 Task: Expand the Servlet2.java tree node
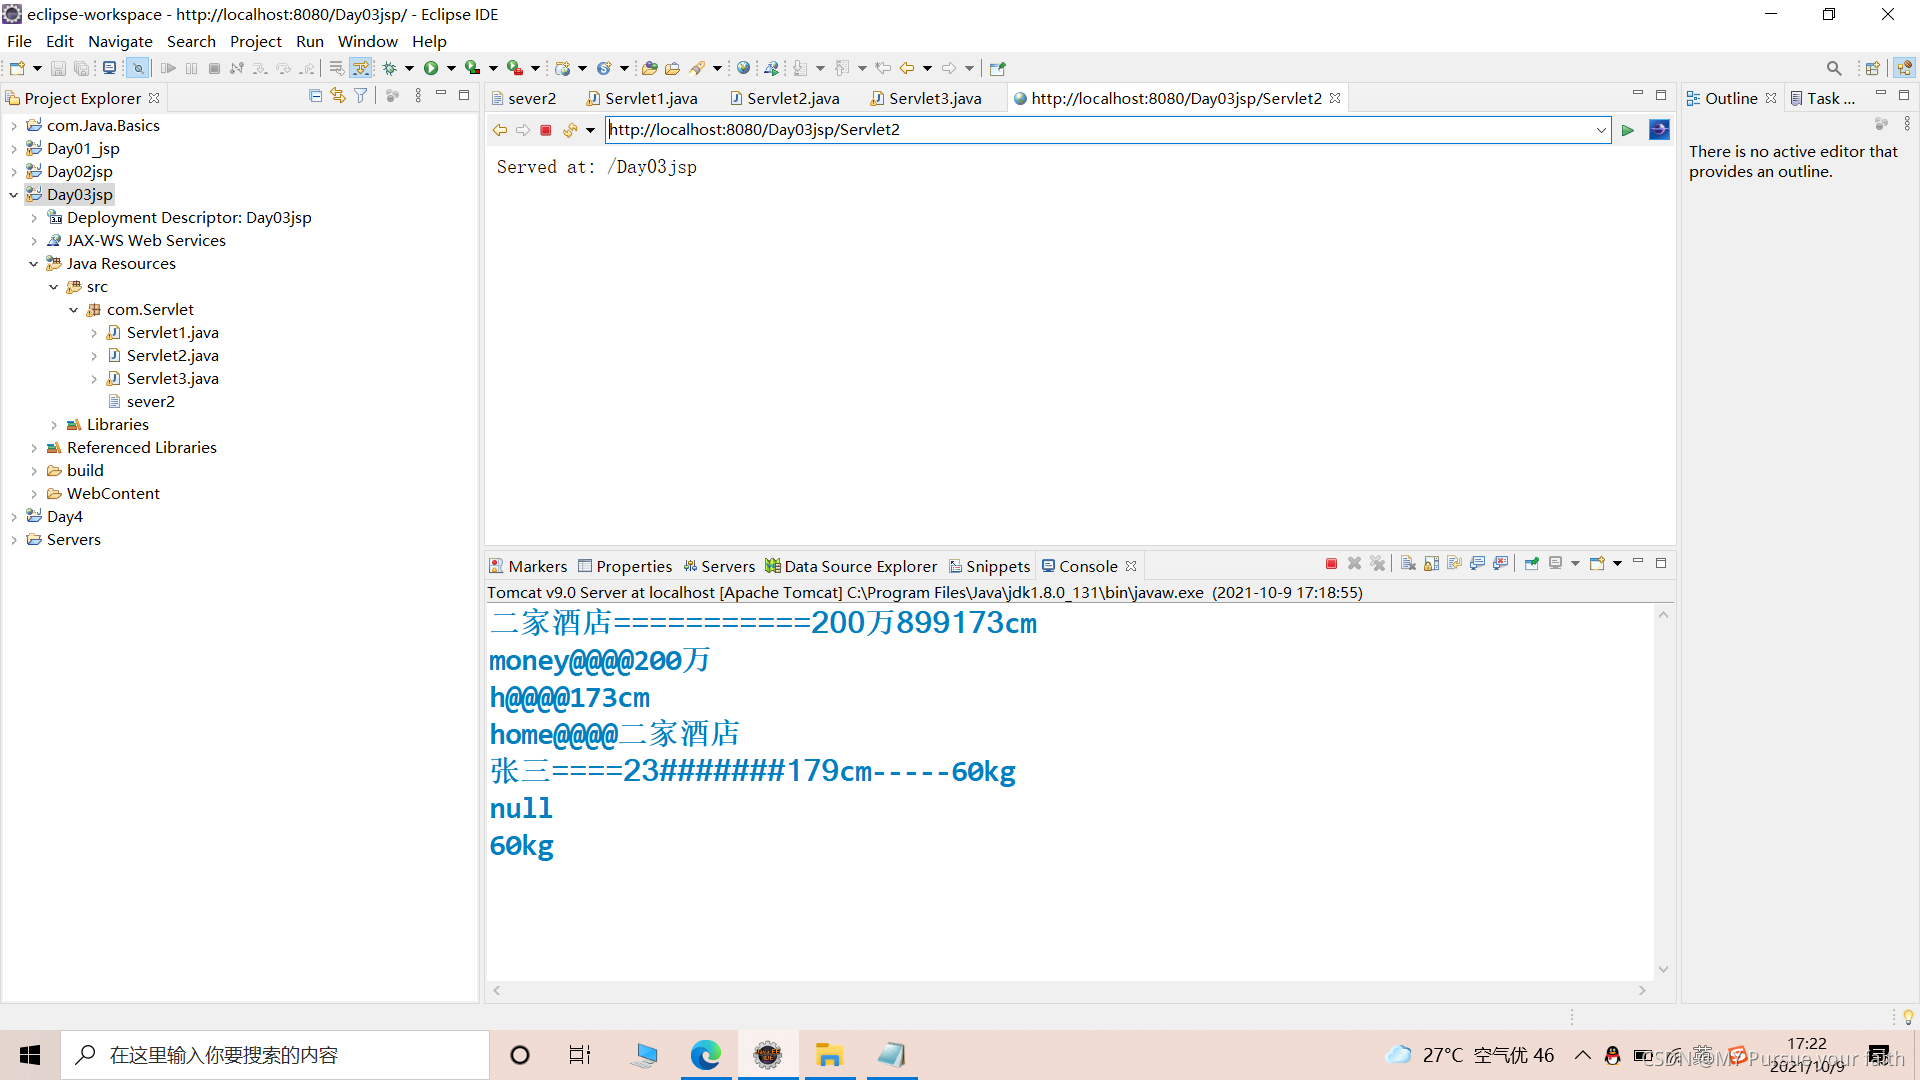(94, 356)
